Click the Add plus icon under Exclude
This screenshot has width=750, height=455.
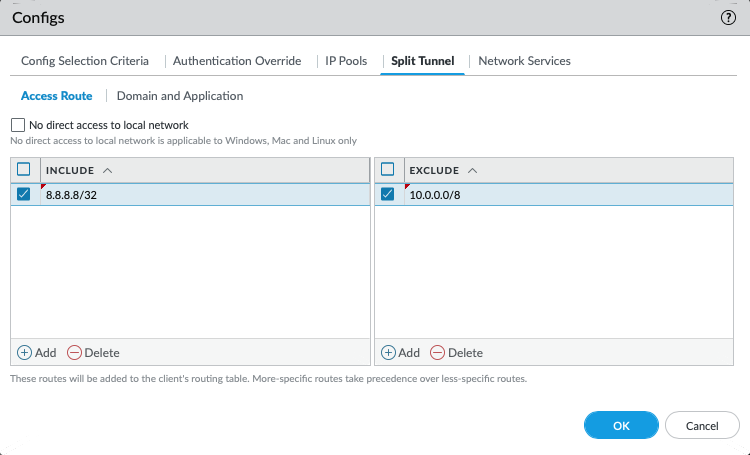click(389, 352)
